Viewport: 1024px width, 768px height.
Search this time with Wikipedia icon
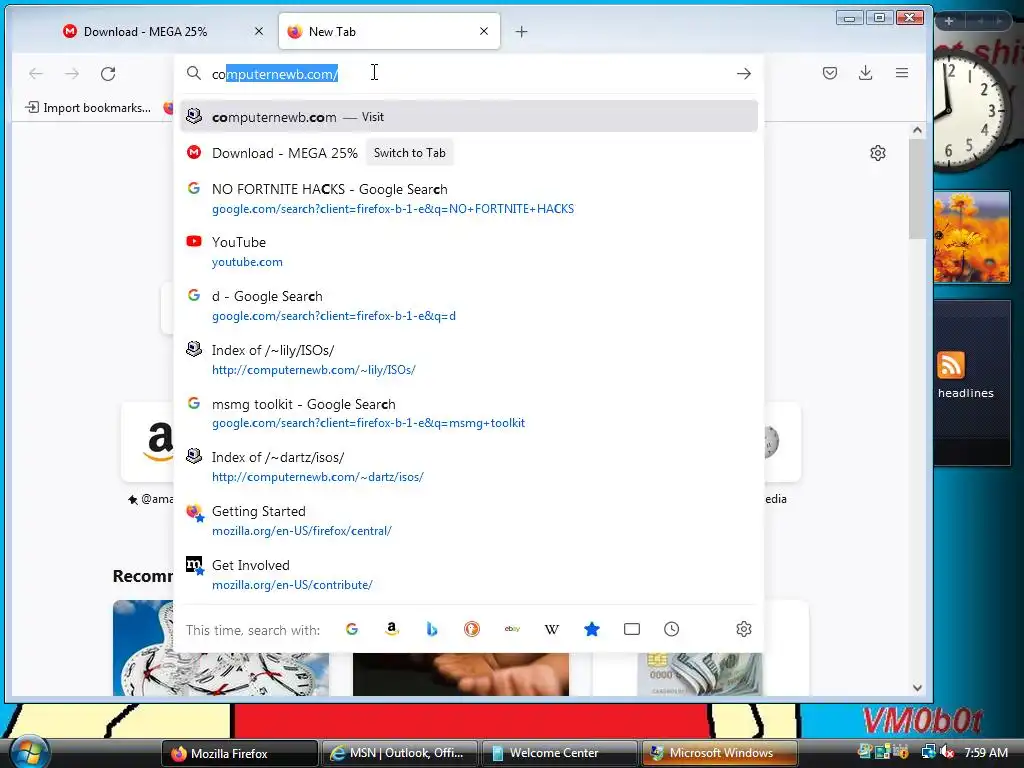pyautogui.click(x=552, y=630)
